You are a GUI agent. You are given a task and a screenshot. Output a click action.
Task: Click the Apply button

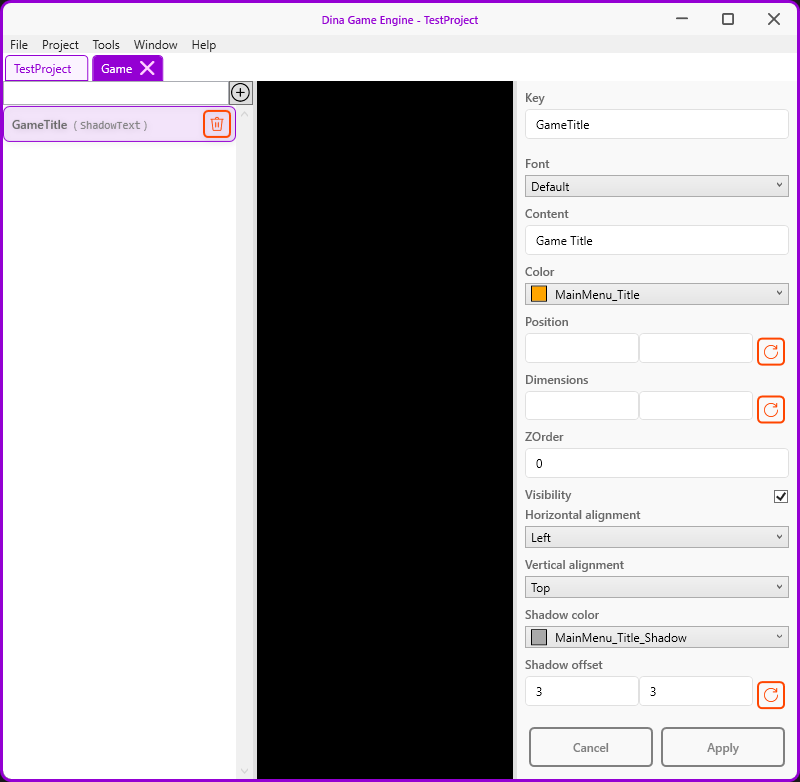point(722,747)
